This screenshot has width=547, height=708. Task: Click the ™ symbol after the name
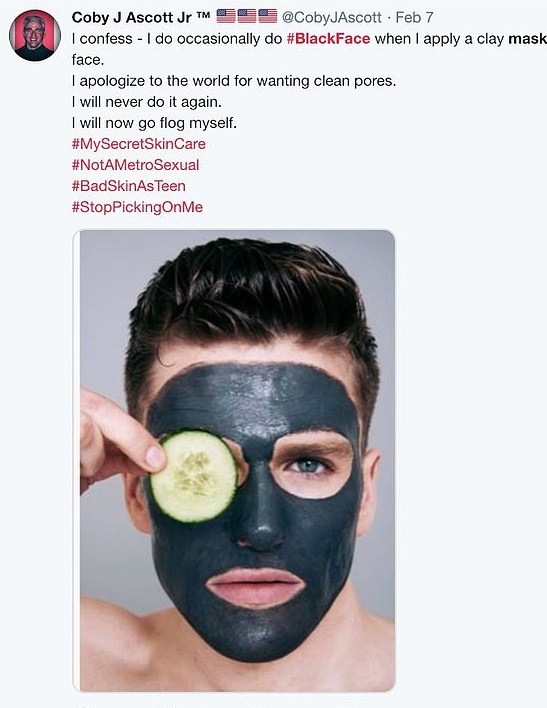point(204,14)
